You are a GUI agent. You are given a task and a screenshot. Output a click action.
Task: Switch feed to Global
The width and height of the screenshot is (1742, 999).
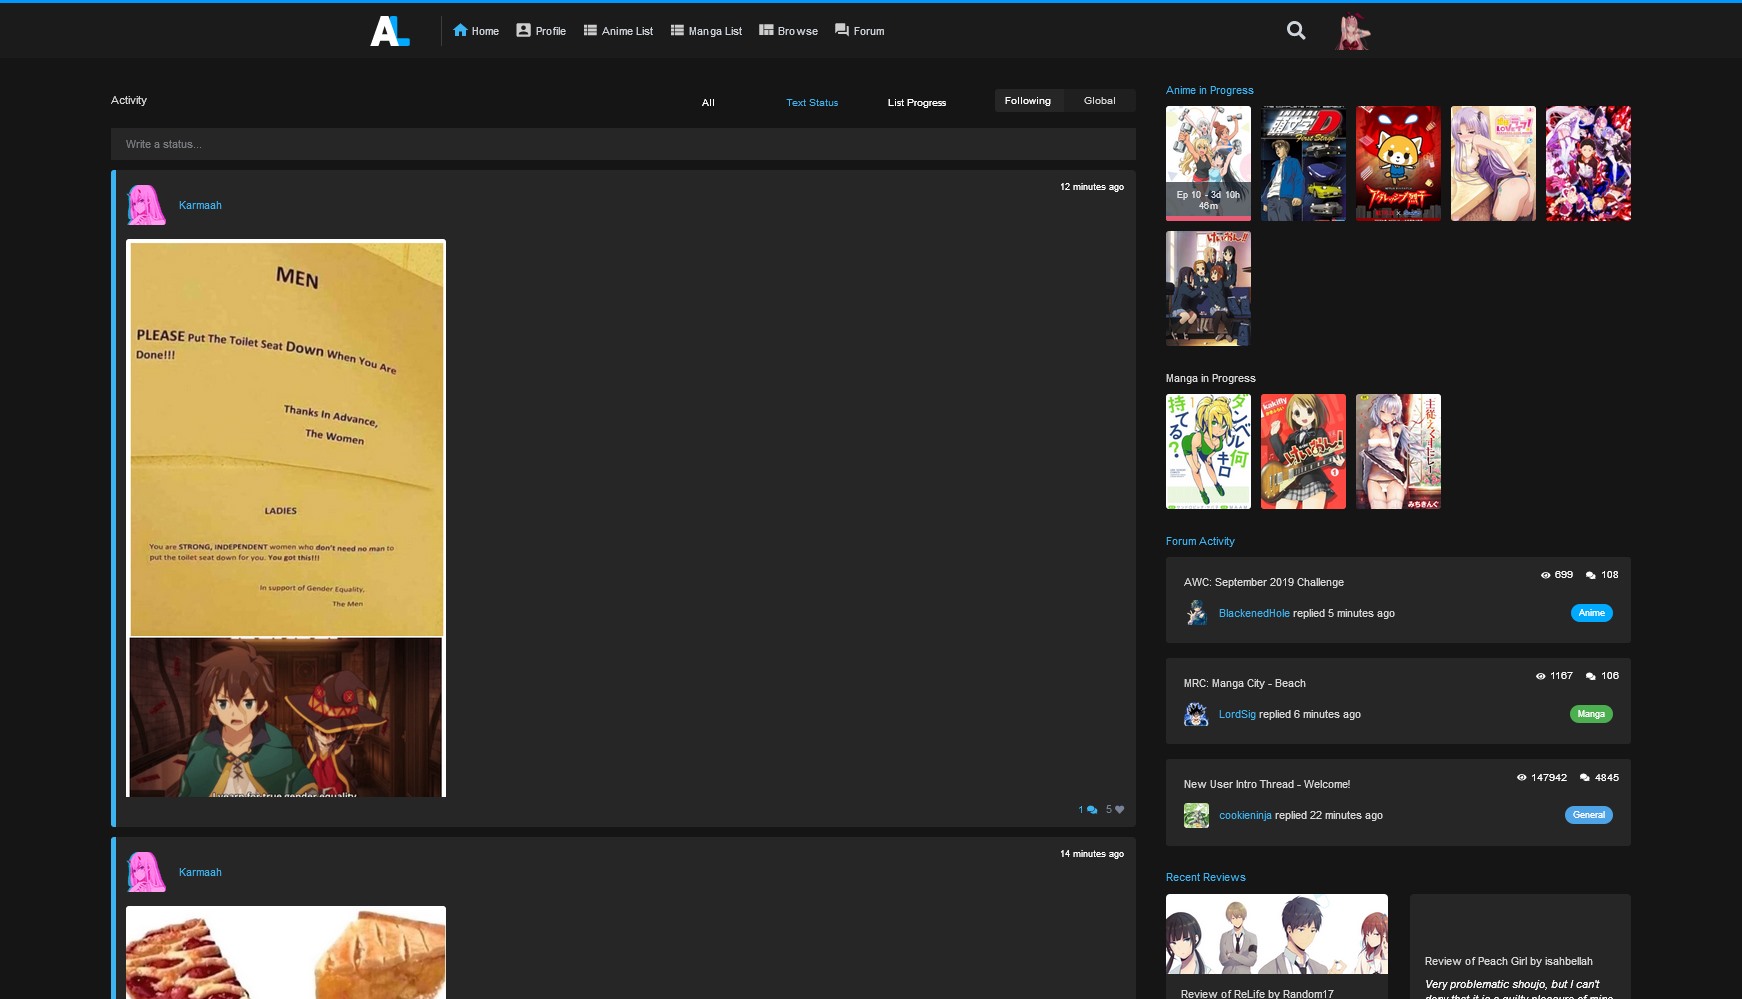pyautogui.click(x=1099, y=101)
